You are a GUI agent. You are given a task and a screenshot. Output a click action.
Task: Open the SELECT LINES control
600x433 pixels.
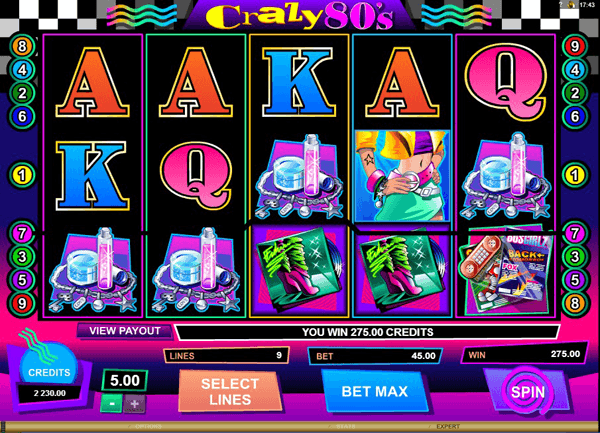pos(230,391)
